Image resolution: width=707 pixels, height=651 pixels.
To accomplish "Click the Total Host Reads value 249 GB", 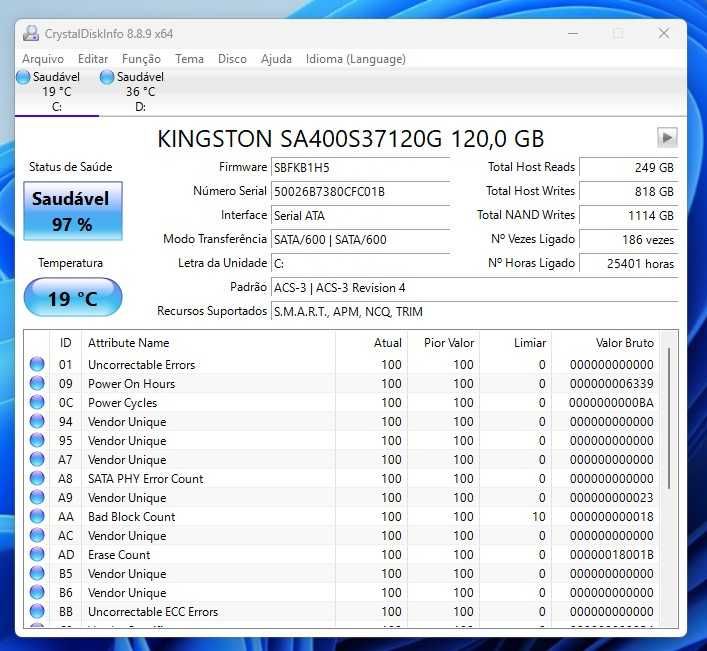I will click(x=629, y=168).
